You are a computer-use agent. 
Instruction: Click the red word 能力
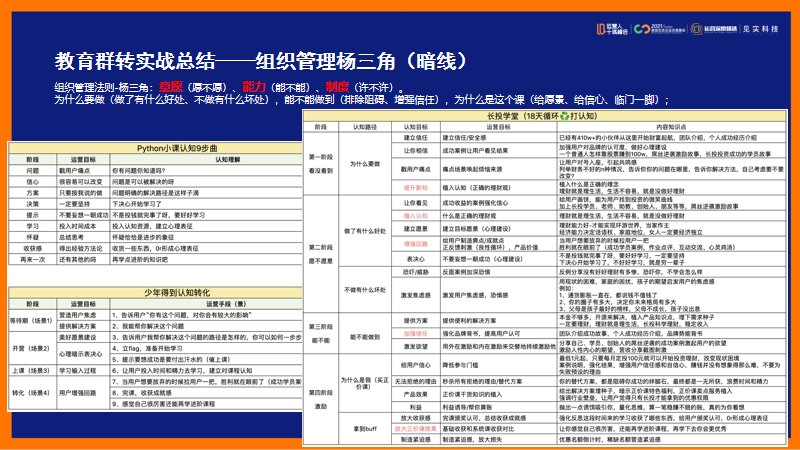click(x=254, y=87)
